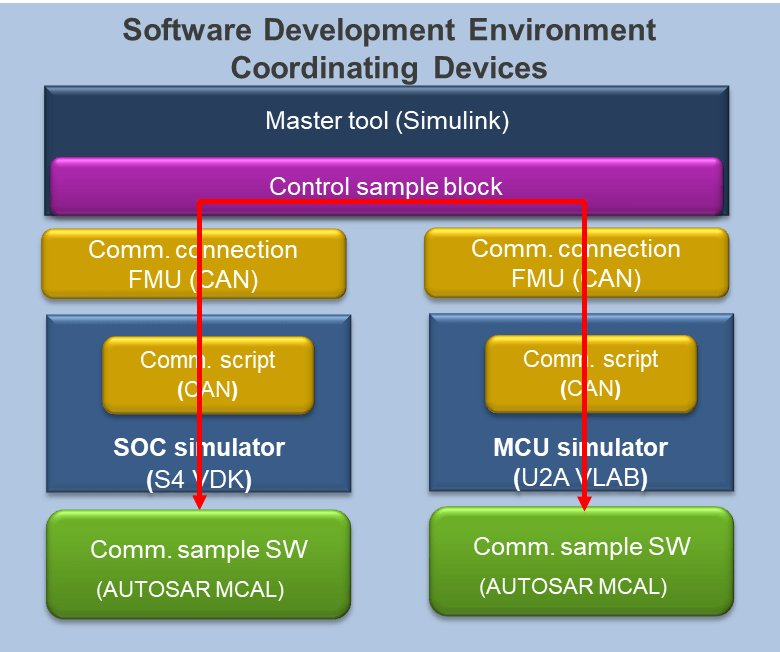
Task: Click the diagram title text at the top
Action: click(389, 48)
